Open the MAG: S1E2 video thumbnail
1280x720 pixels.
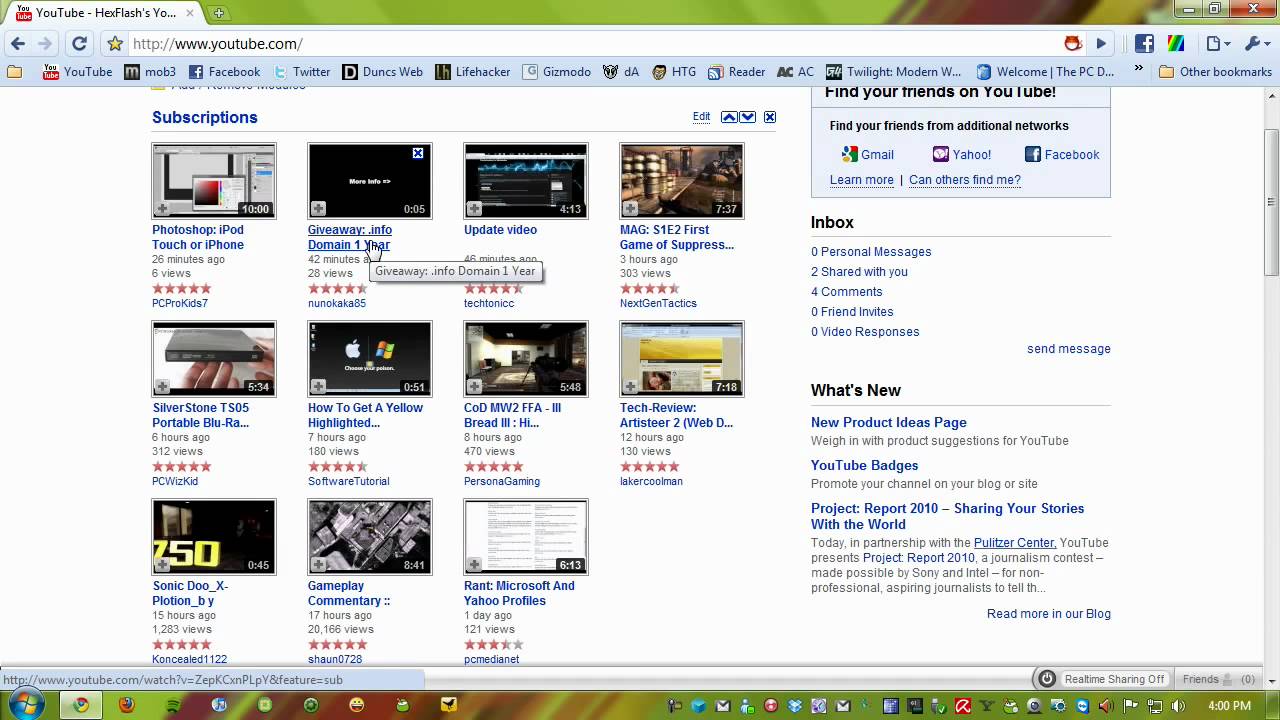682,181
